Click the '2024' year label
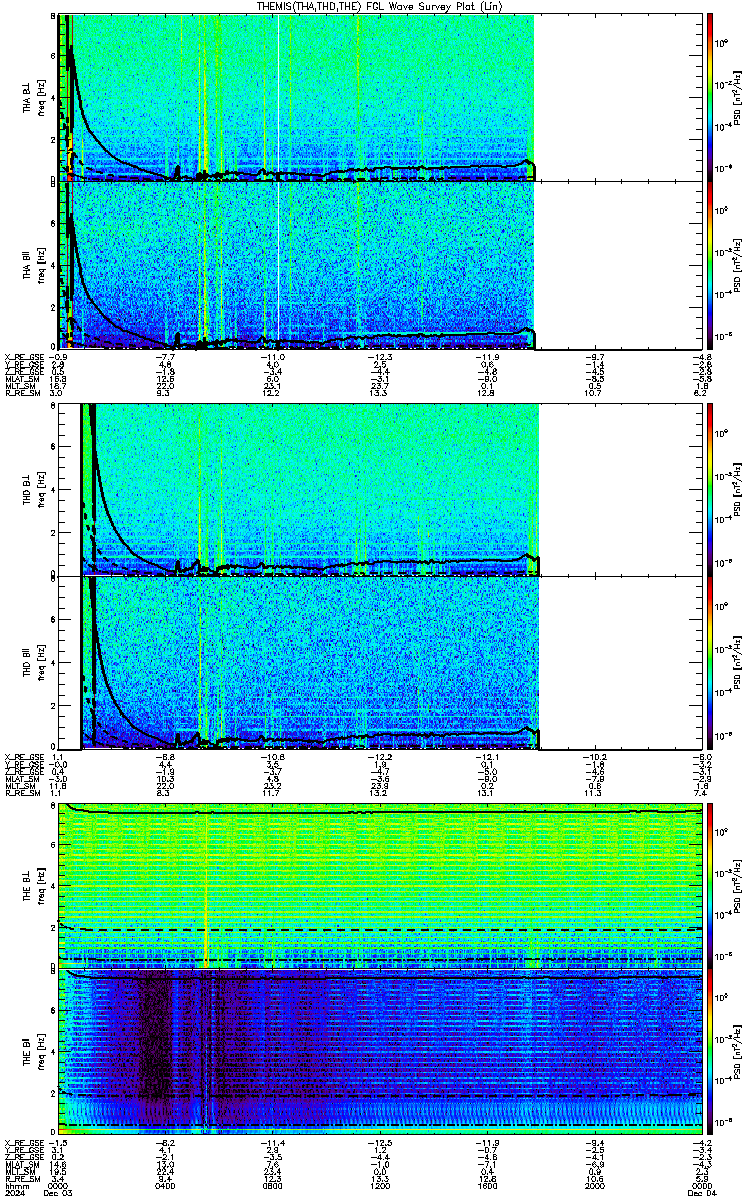The width and height of the screenshot is (750, 1200). pyautogui.click(x=13, y=1193)
